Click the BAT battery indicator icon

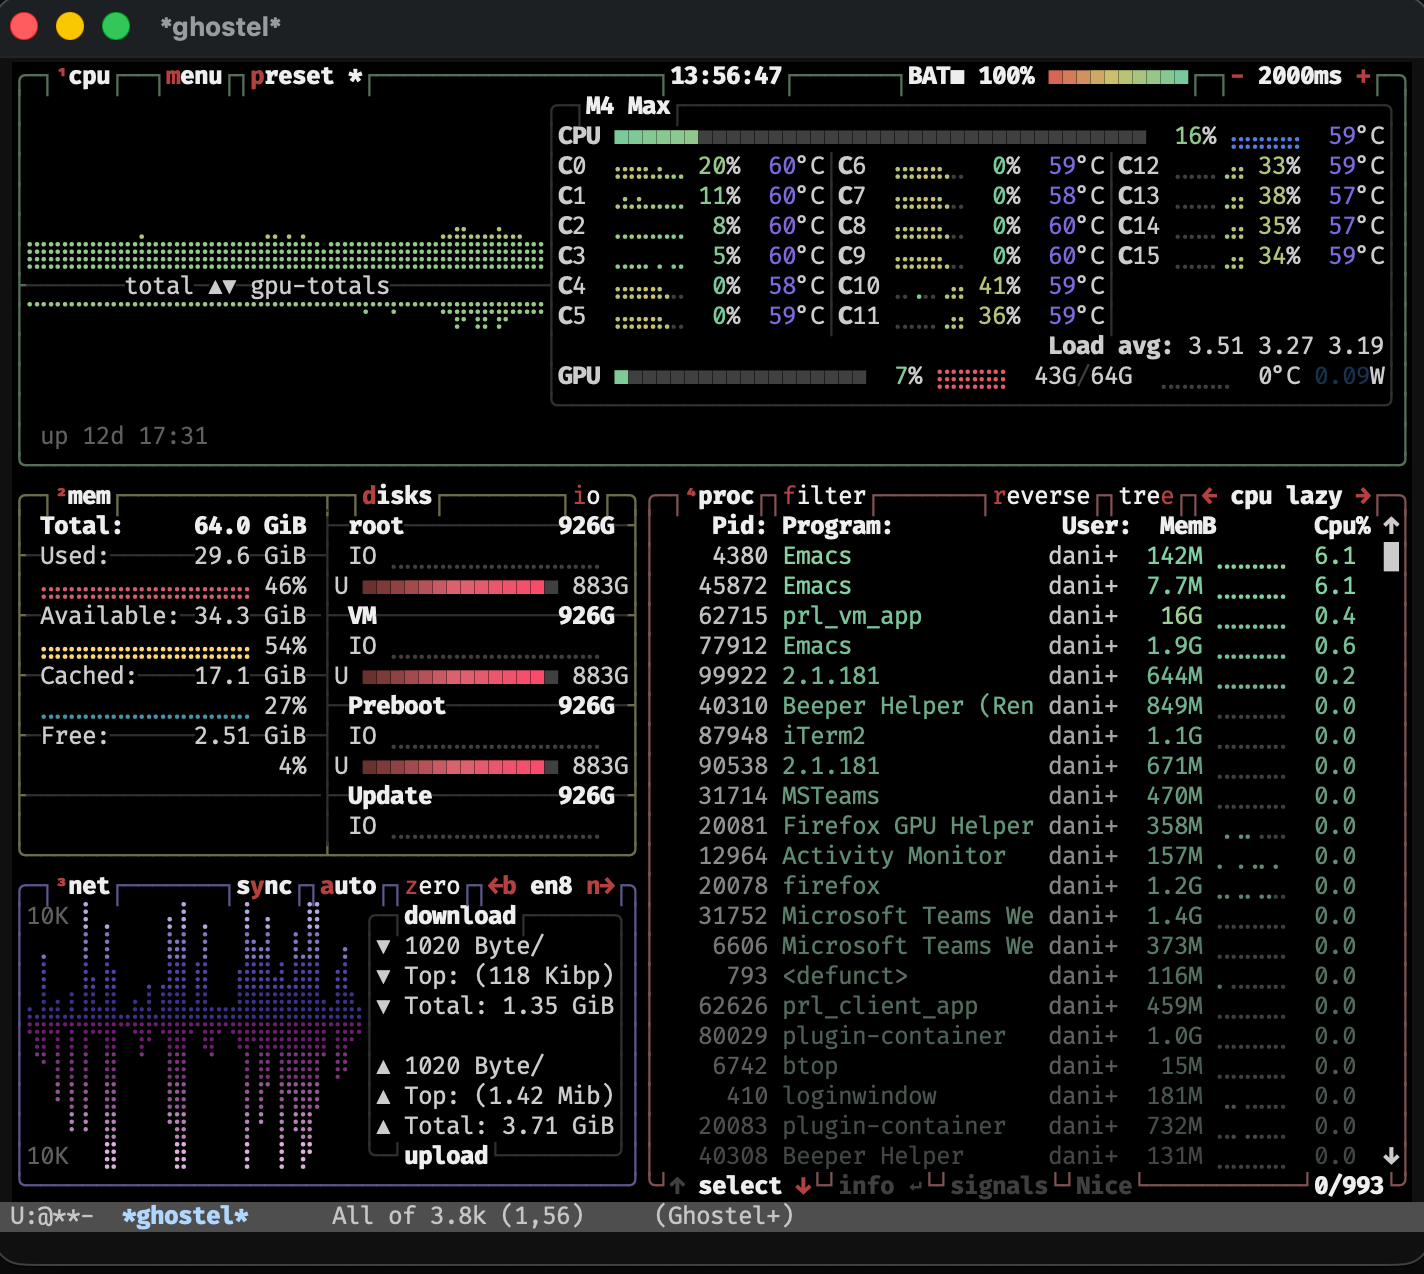957,76
